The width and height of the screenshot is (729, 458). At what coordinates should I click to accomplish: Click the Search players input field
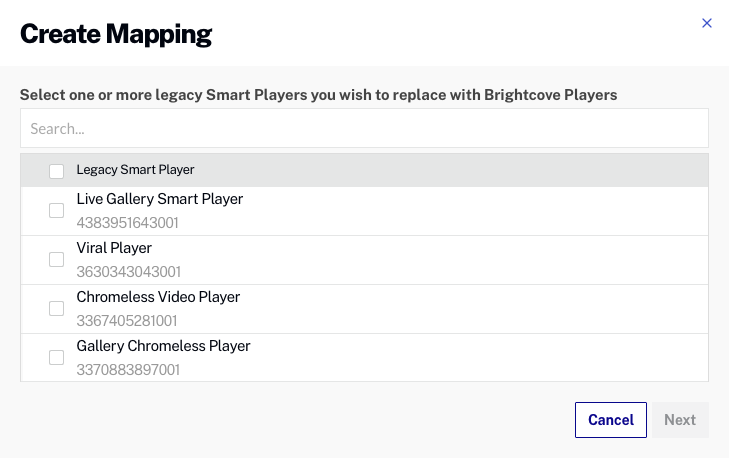point(364,129)
